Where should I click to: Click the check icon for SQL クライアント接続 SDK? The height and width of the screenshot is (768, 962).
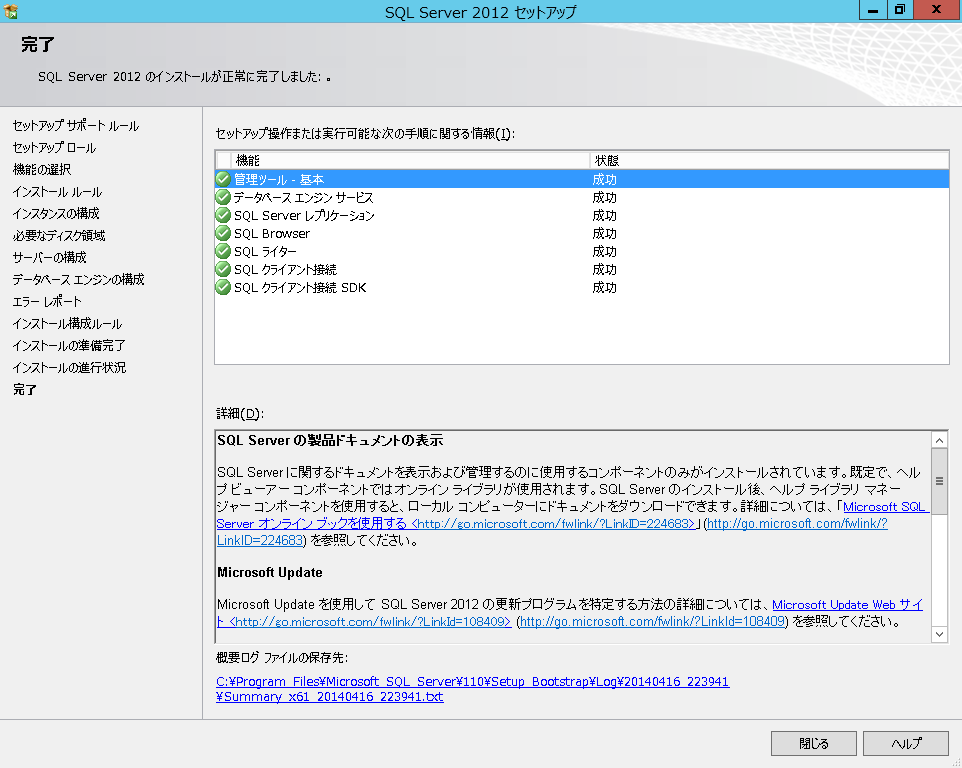223,287
